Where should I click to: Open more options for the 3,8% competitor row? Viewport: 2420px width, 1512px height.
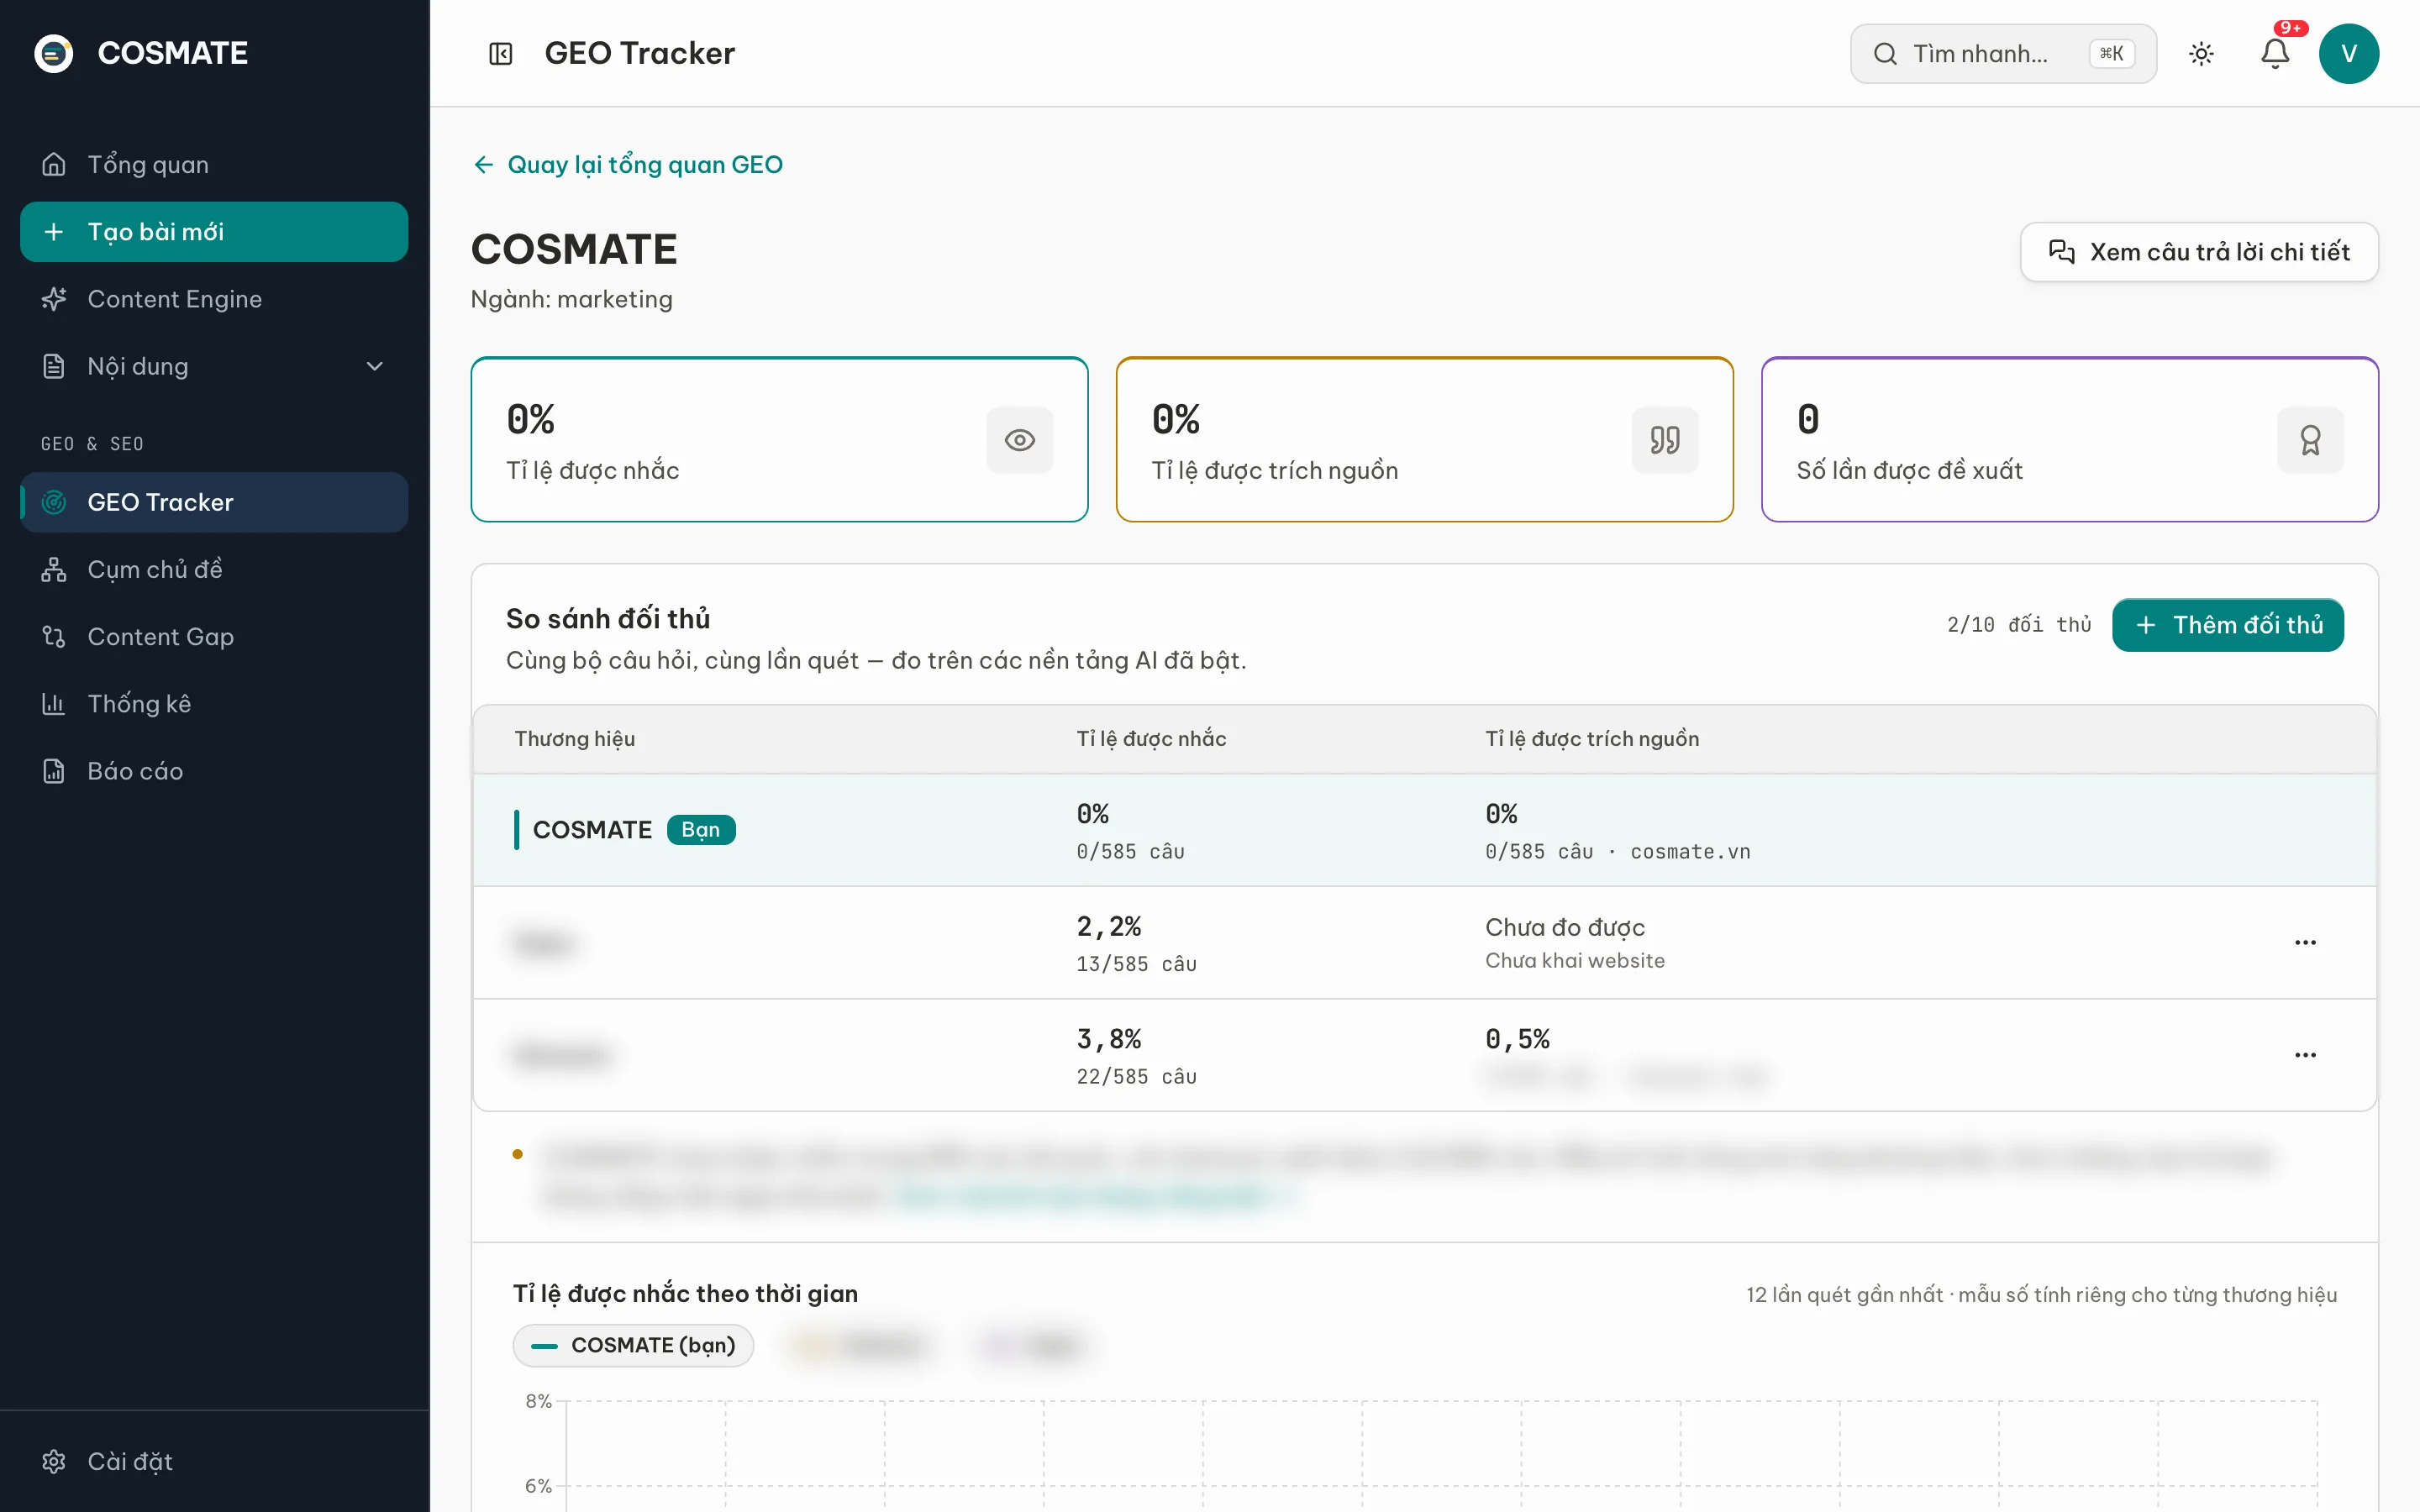(2305, 1054)
